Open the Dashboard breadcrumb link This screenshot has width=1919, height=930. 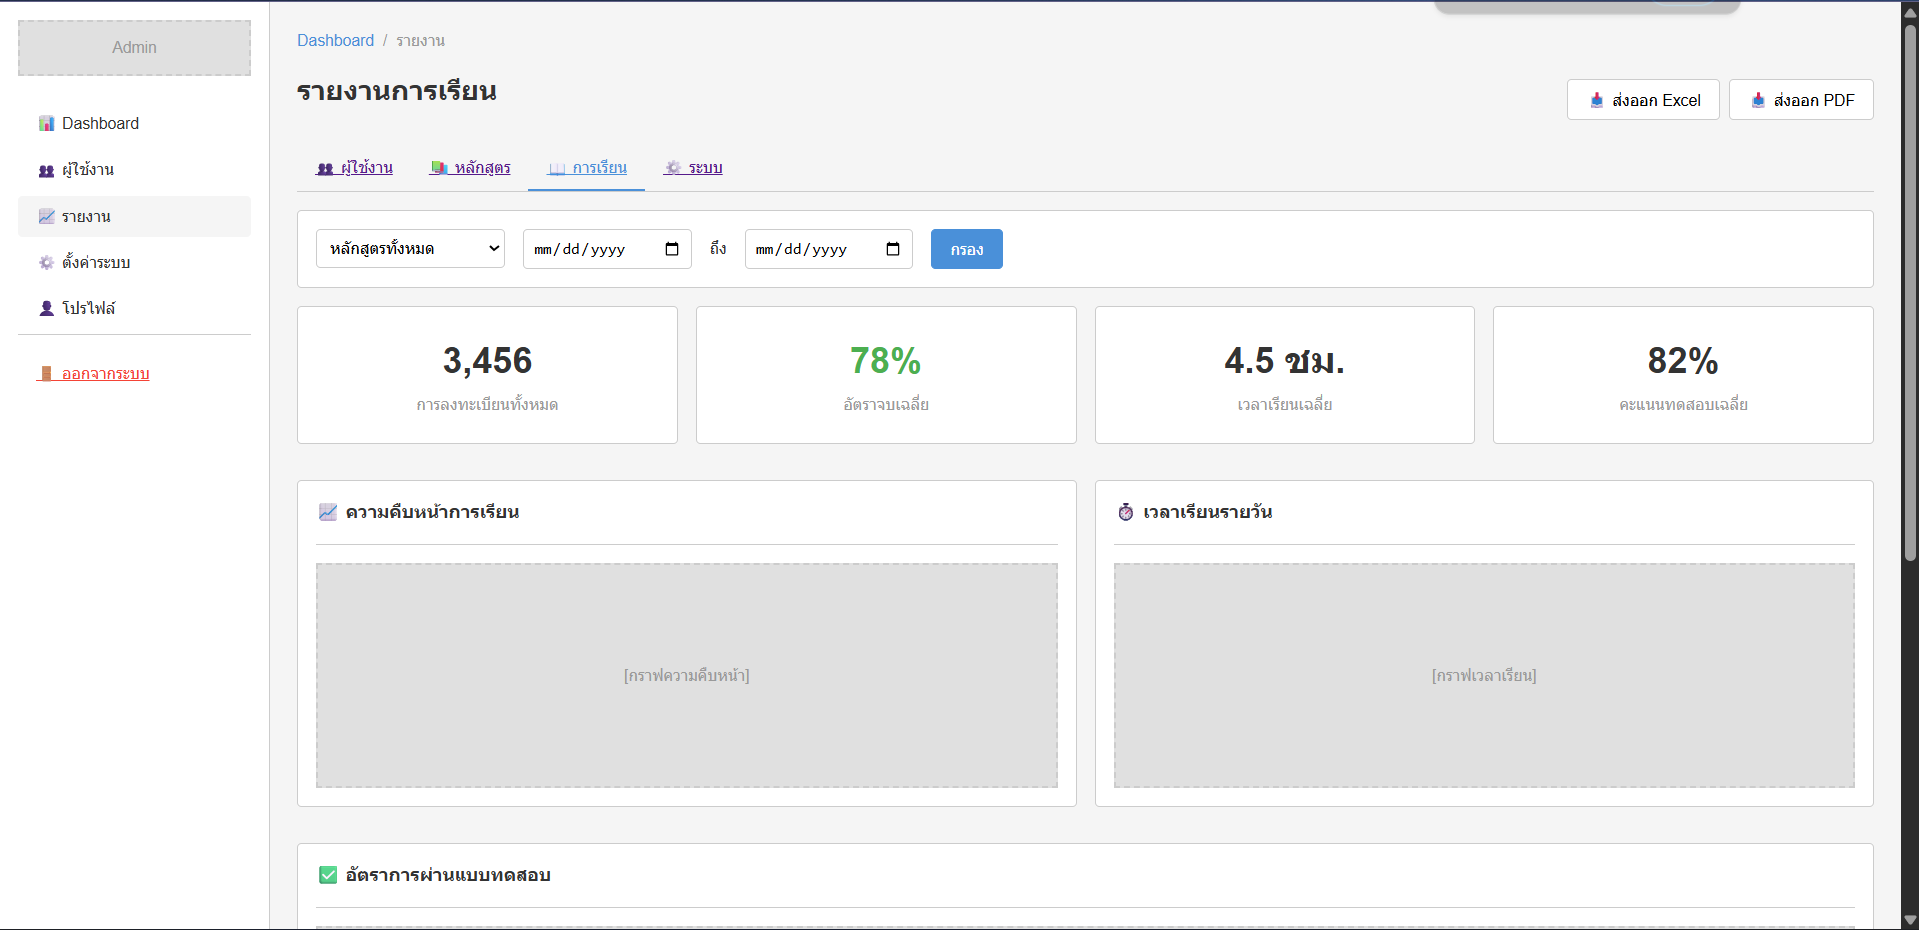[x=335, y=40]
